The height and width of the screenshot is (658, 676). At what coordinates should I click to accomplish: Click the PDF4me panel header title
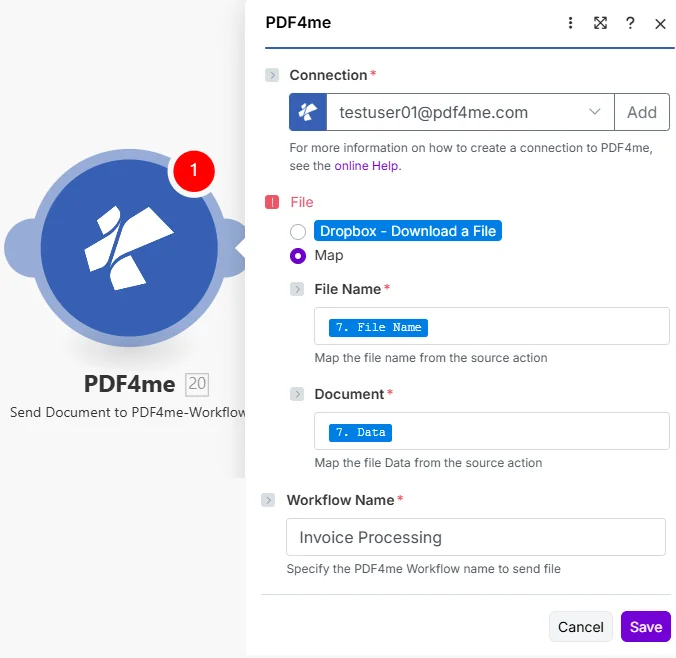[298, 22]
